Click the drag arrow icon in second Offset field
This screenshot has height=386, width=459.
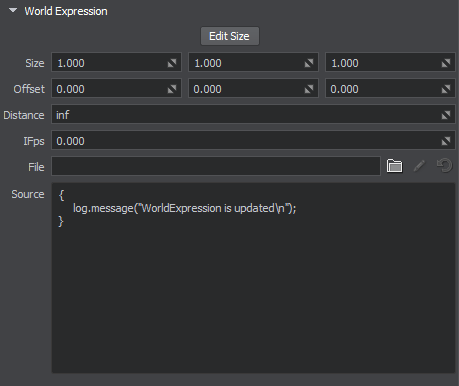coord(309,89)
